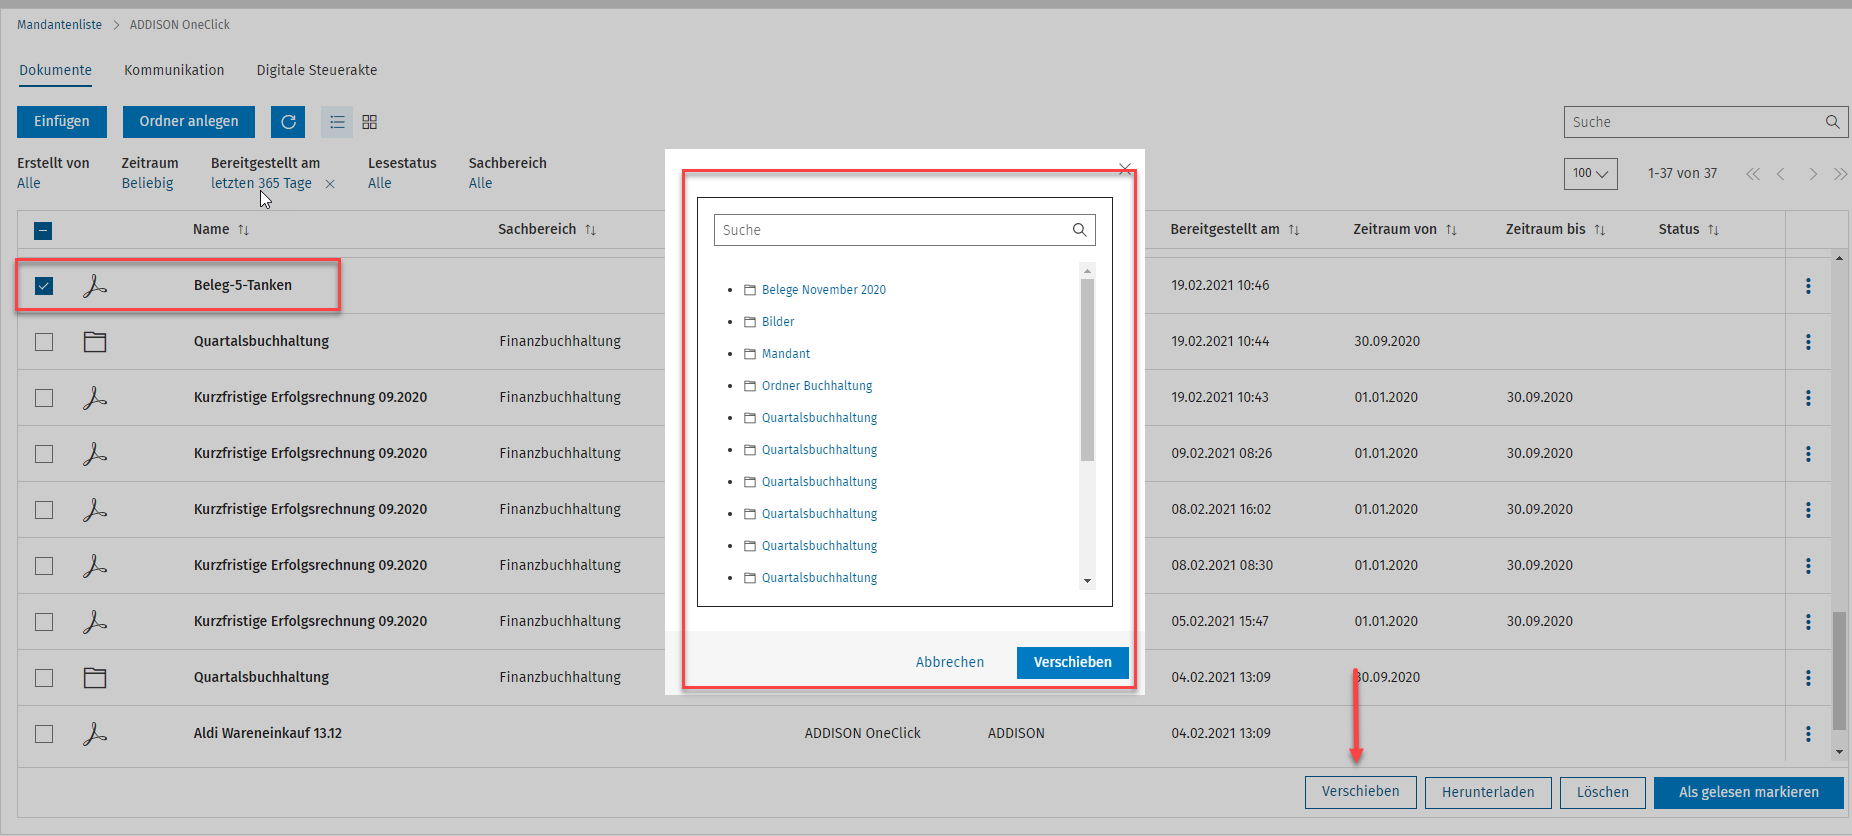Viewport: 1852px width, 836px height.
Task: Jump to the first page
Action: tap(1752, 174)
